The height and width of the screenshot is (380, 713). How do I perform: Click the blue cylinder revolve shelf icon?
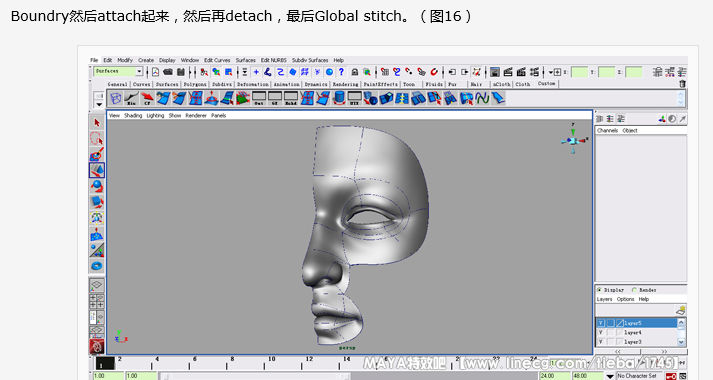(x=339, y=98)
